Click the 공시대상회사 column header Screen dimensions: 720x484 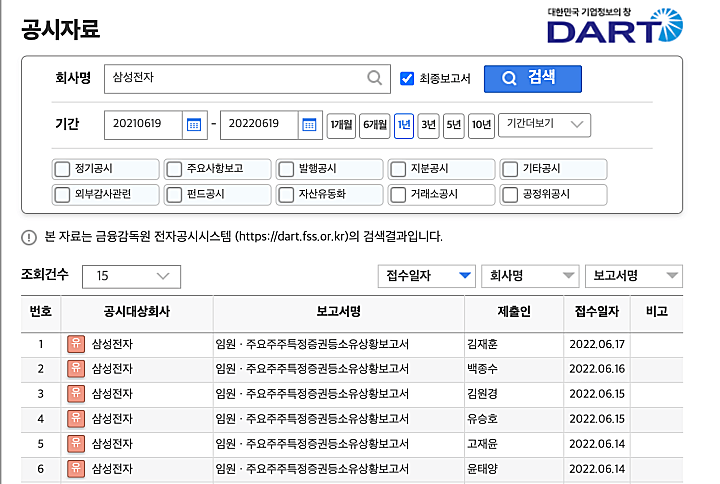pos(136,312)
